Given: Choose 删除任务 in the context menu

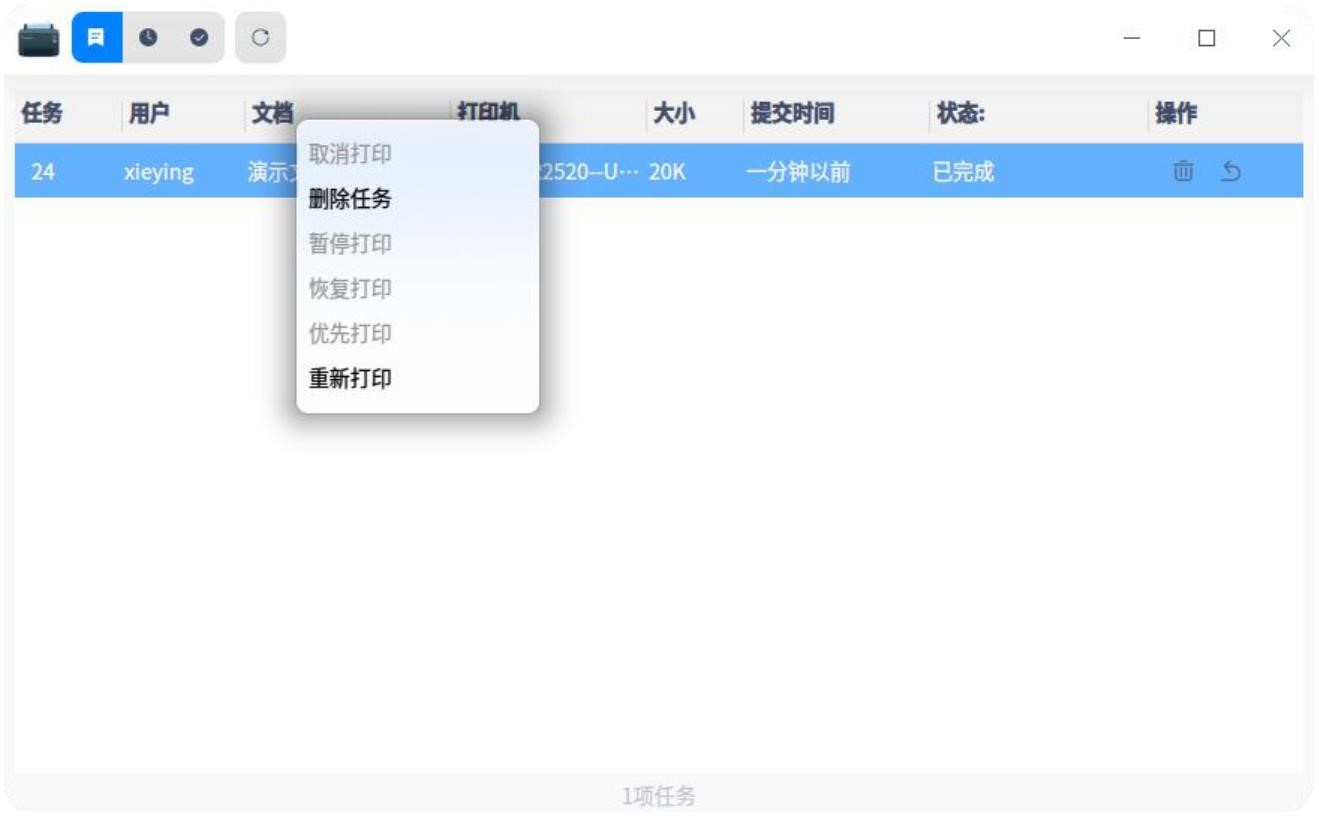Looking at the screenshot, I should pyautogui.click(x=350, y=199).
